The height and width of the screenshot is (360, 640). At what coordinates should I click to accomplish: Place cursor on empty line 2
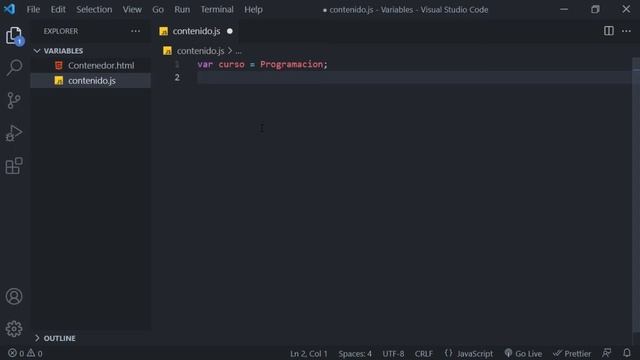coord(414,77)
